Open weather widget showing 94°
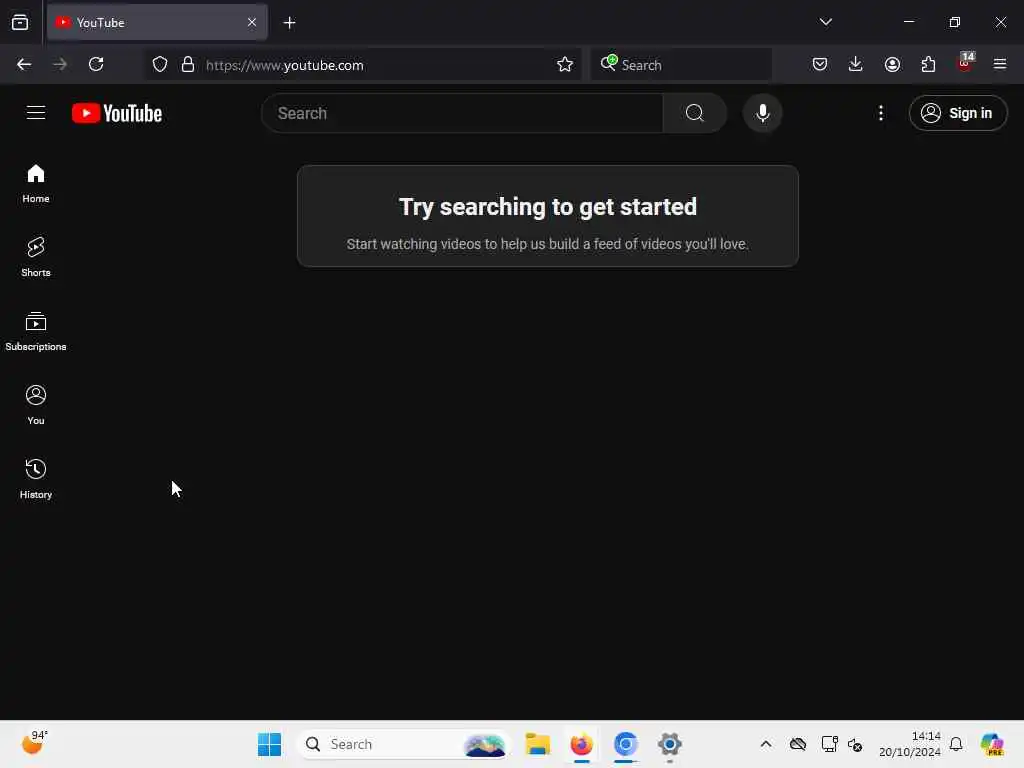Screen dimensions: 1024x768 coord(34,743)
